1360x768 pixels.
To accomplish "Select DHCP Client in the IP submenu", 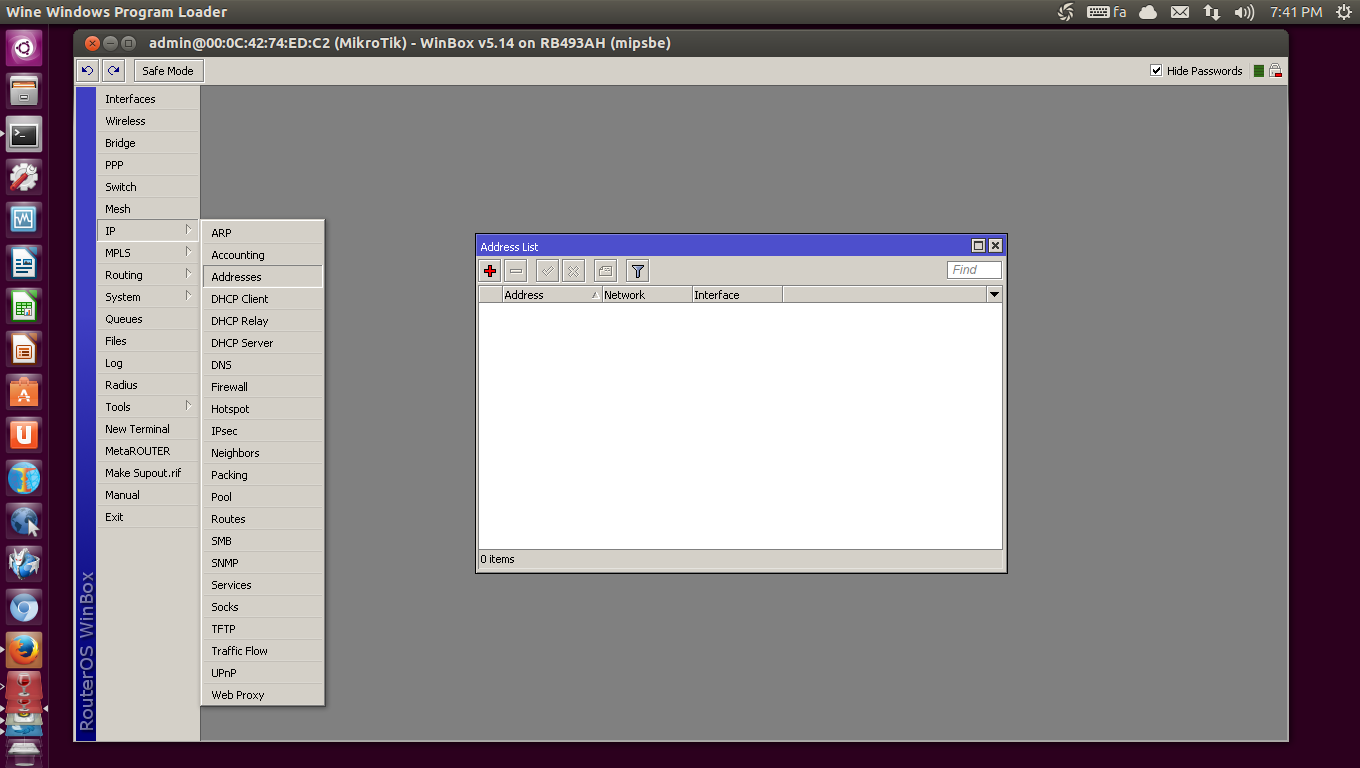I will tap(263, 299).
